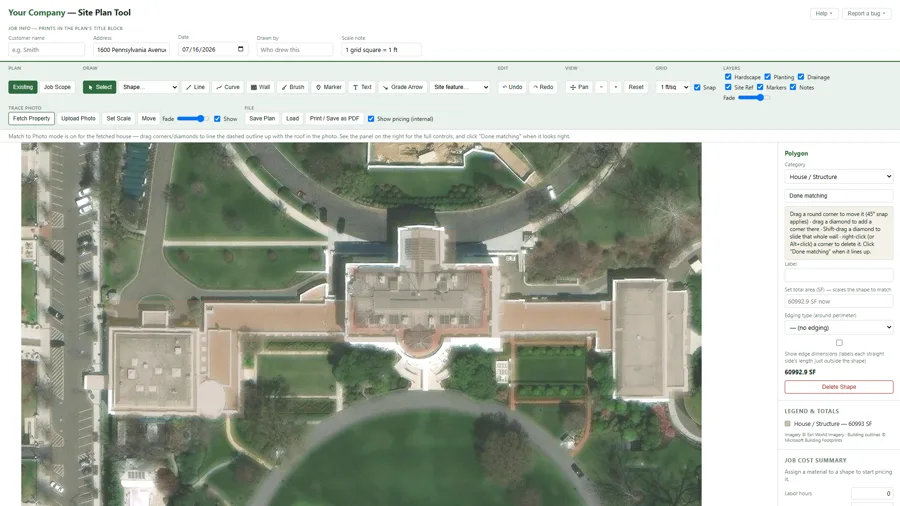Screen dimensions: 900x506
Task: Pick the Curve drawing tool
Action: (228, 87)
